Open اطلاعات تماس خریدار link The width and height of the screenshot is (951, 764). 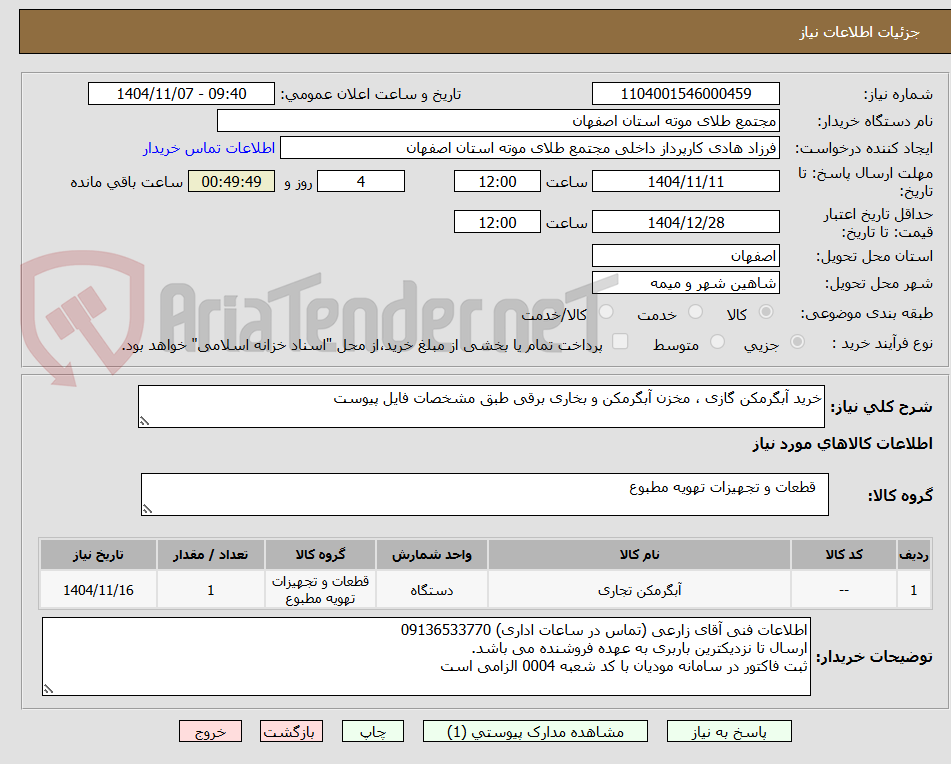(209, 148)
